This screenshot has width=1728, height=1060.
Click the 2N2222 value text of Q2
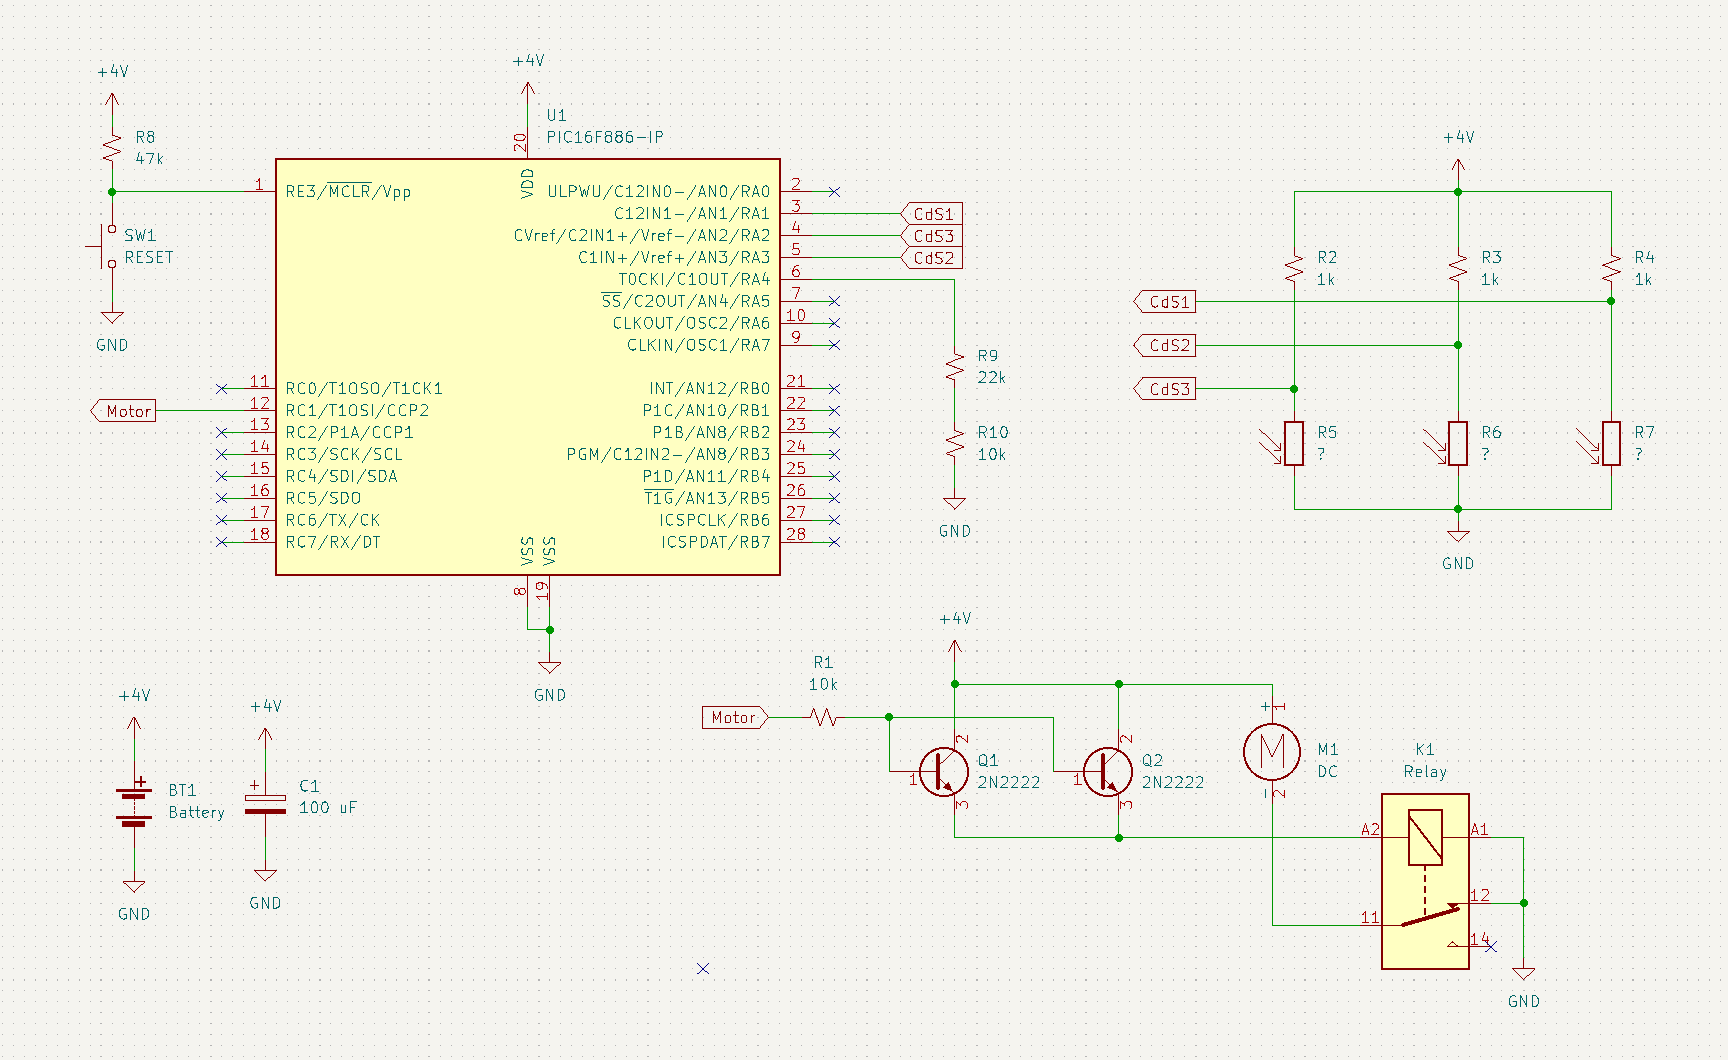click(x=1173, y=782)
